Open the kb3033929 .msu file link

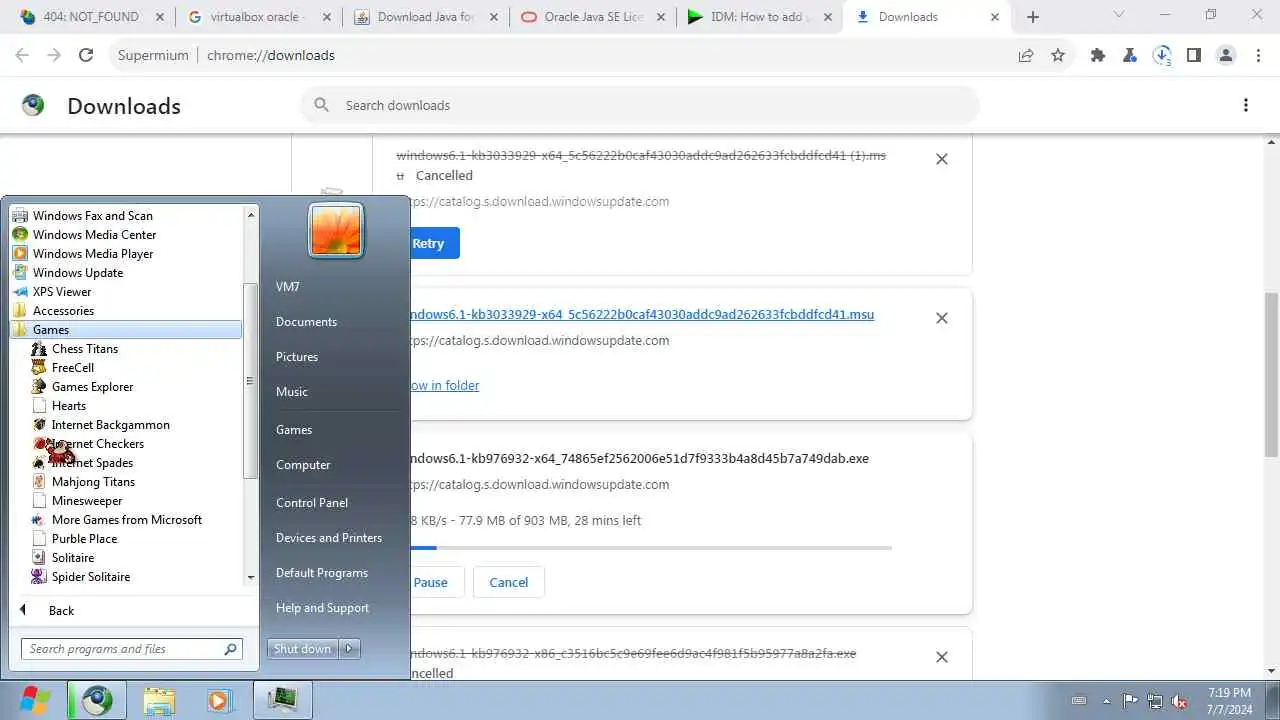640,314
